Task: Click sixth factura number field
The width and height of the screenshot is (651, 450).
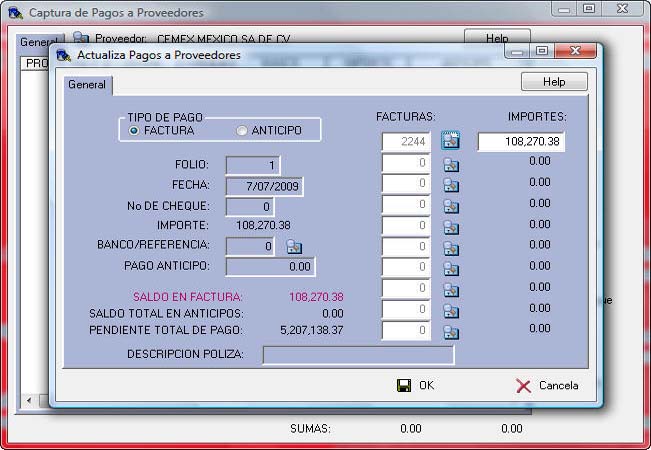Action: point(406,247)
